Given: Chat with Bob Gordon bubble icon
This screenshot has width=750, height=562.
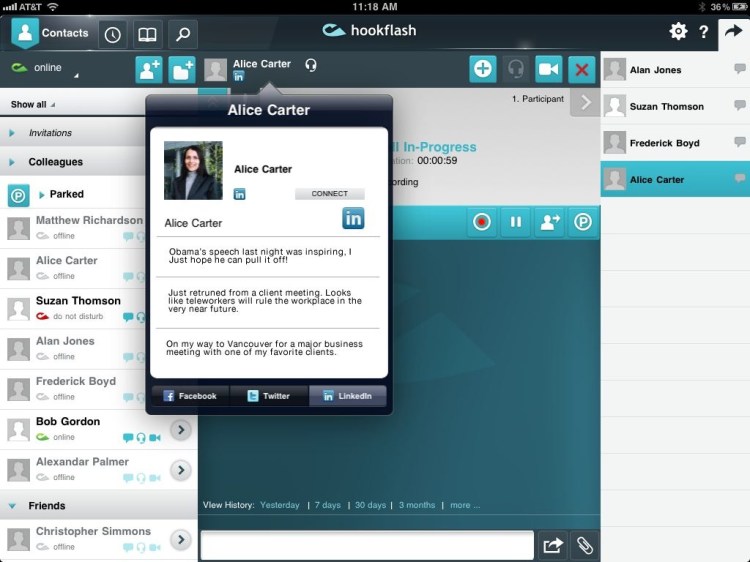Looking at the screenshot, I should (x=128, y=437).
